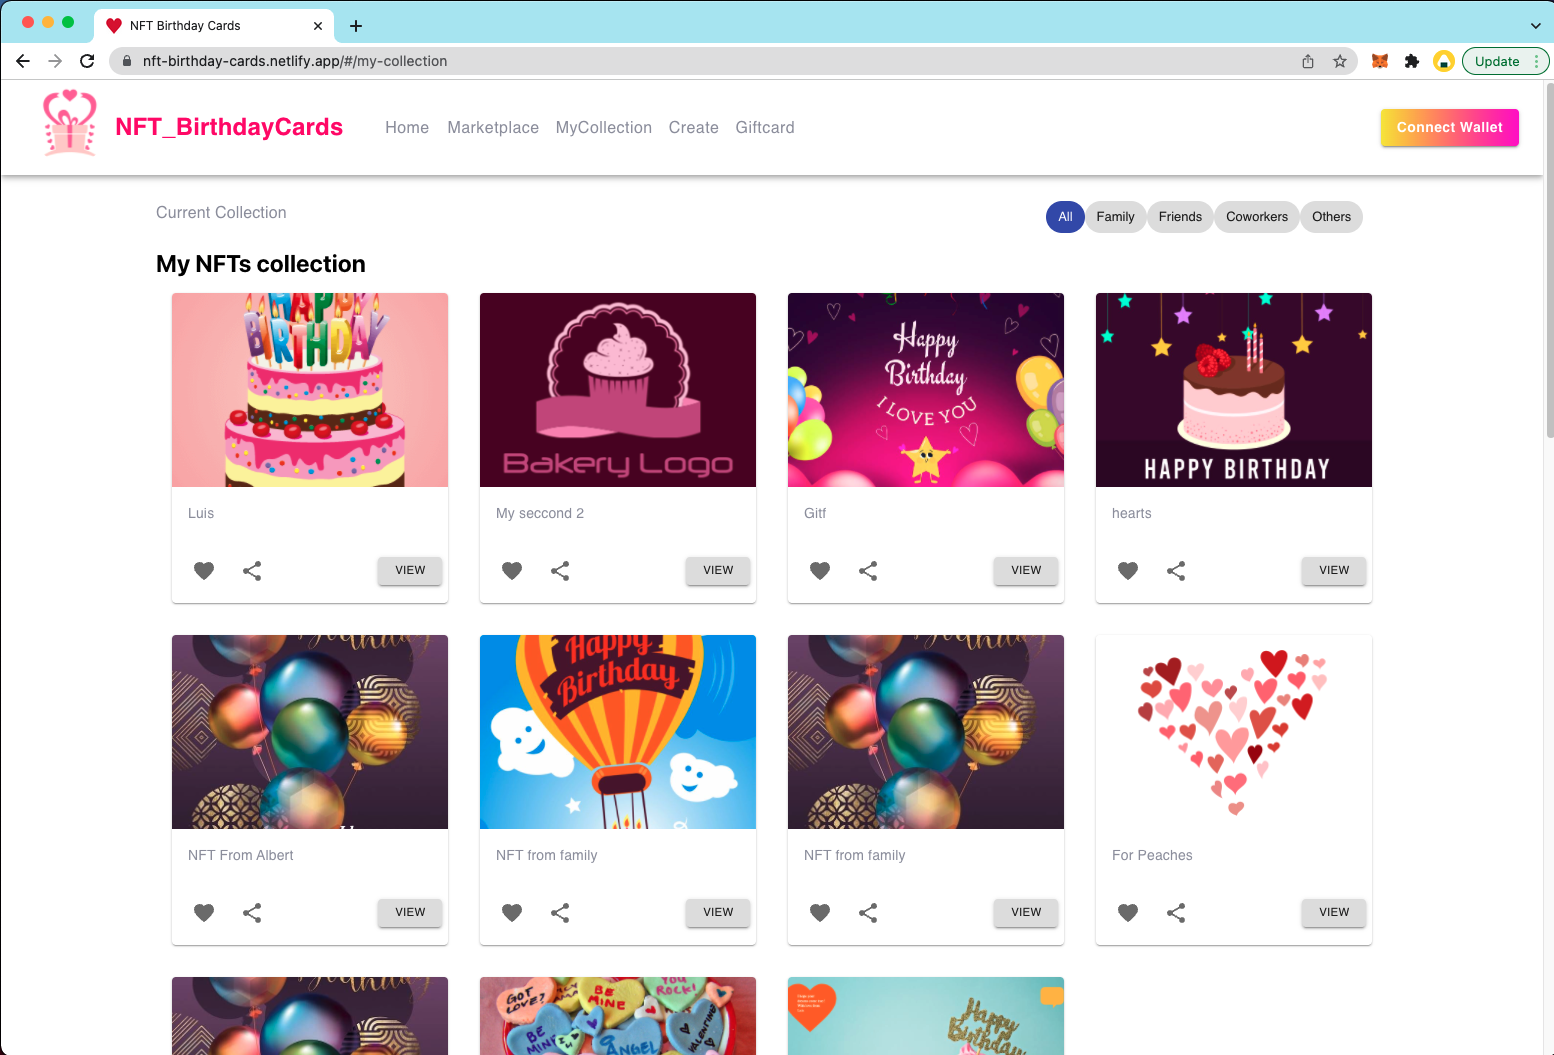
Task: Share the hearts card
Action: (x=1176, y=571)
